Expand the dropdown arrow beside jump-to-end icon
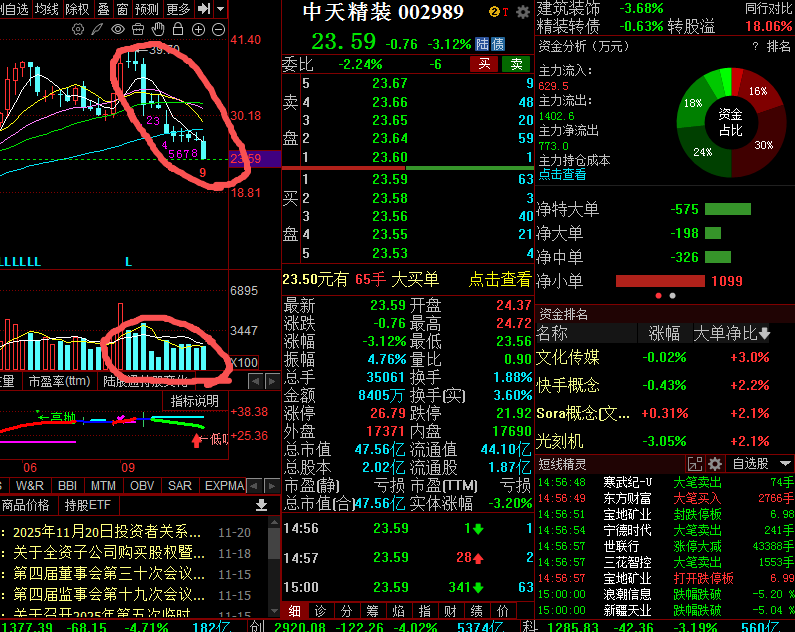795x632 pixels. tap(221, 9)
